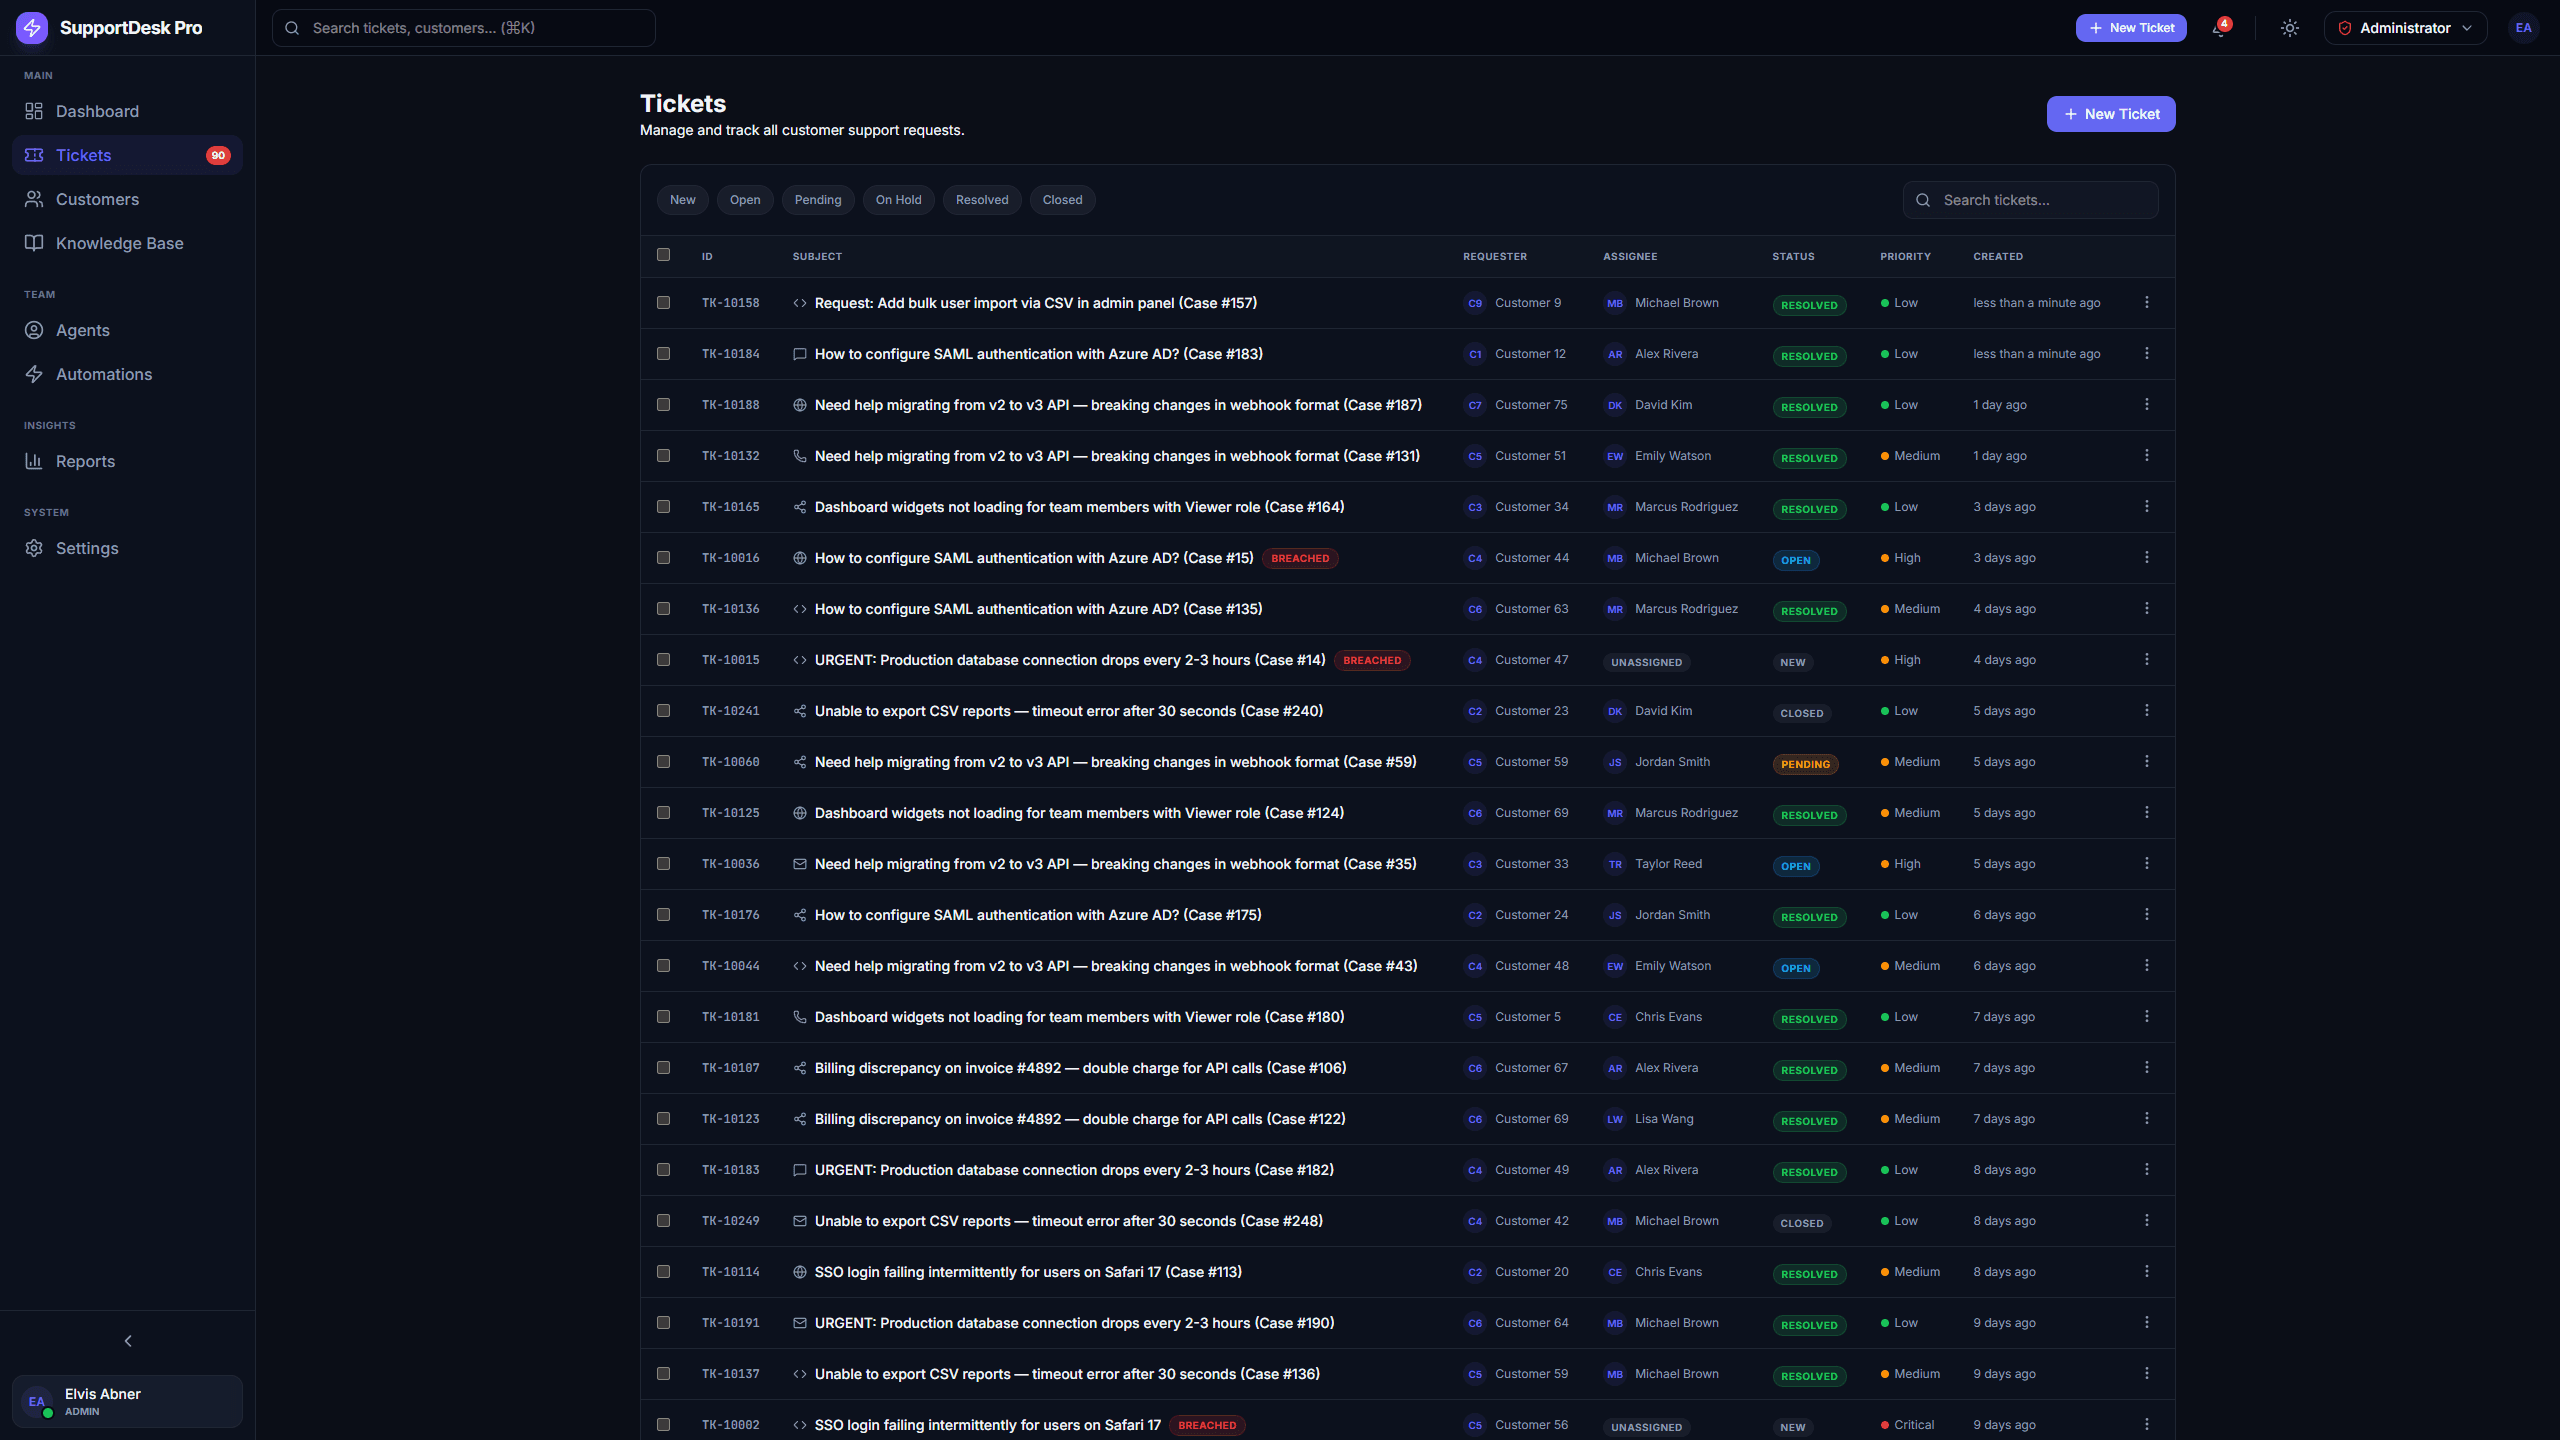Click the MB avatar for TK-10158 assignee
The height and width of the screenshot is (1440, 2560).
[1615, 303]
